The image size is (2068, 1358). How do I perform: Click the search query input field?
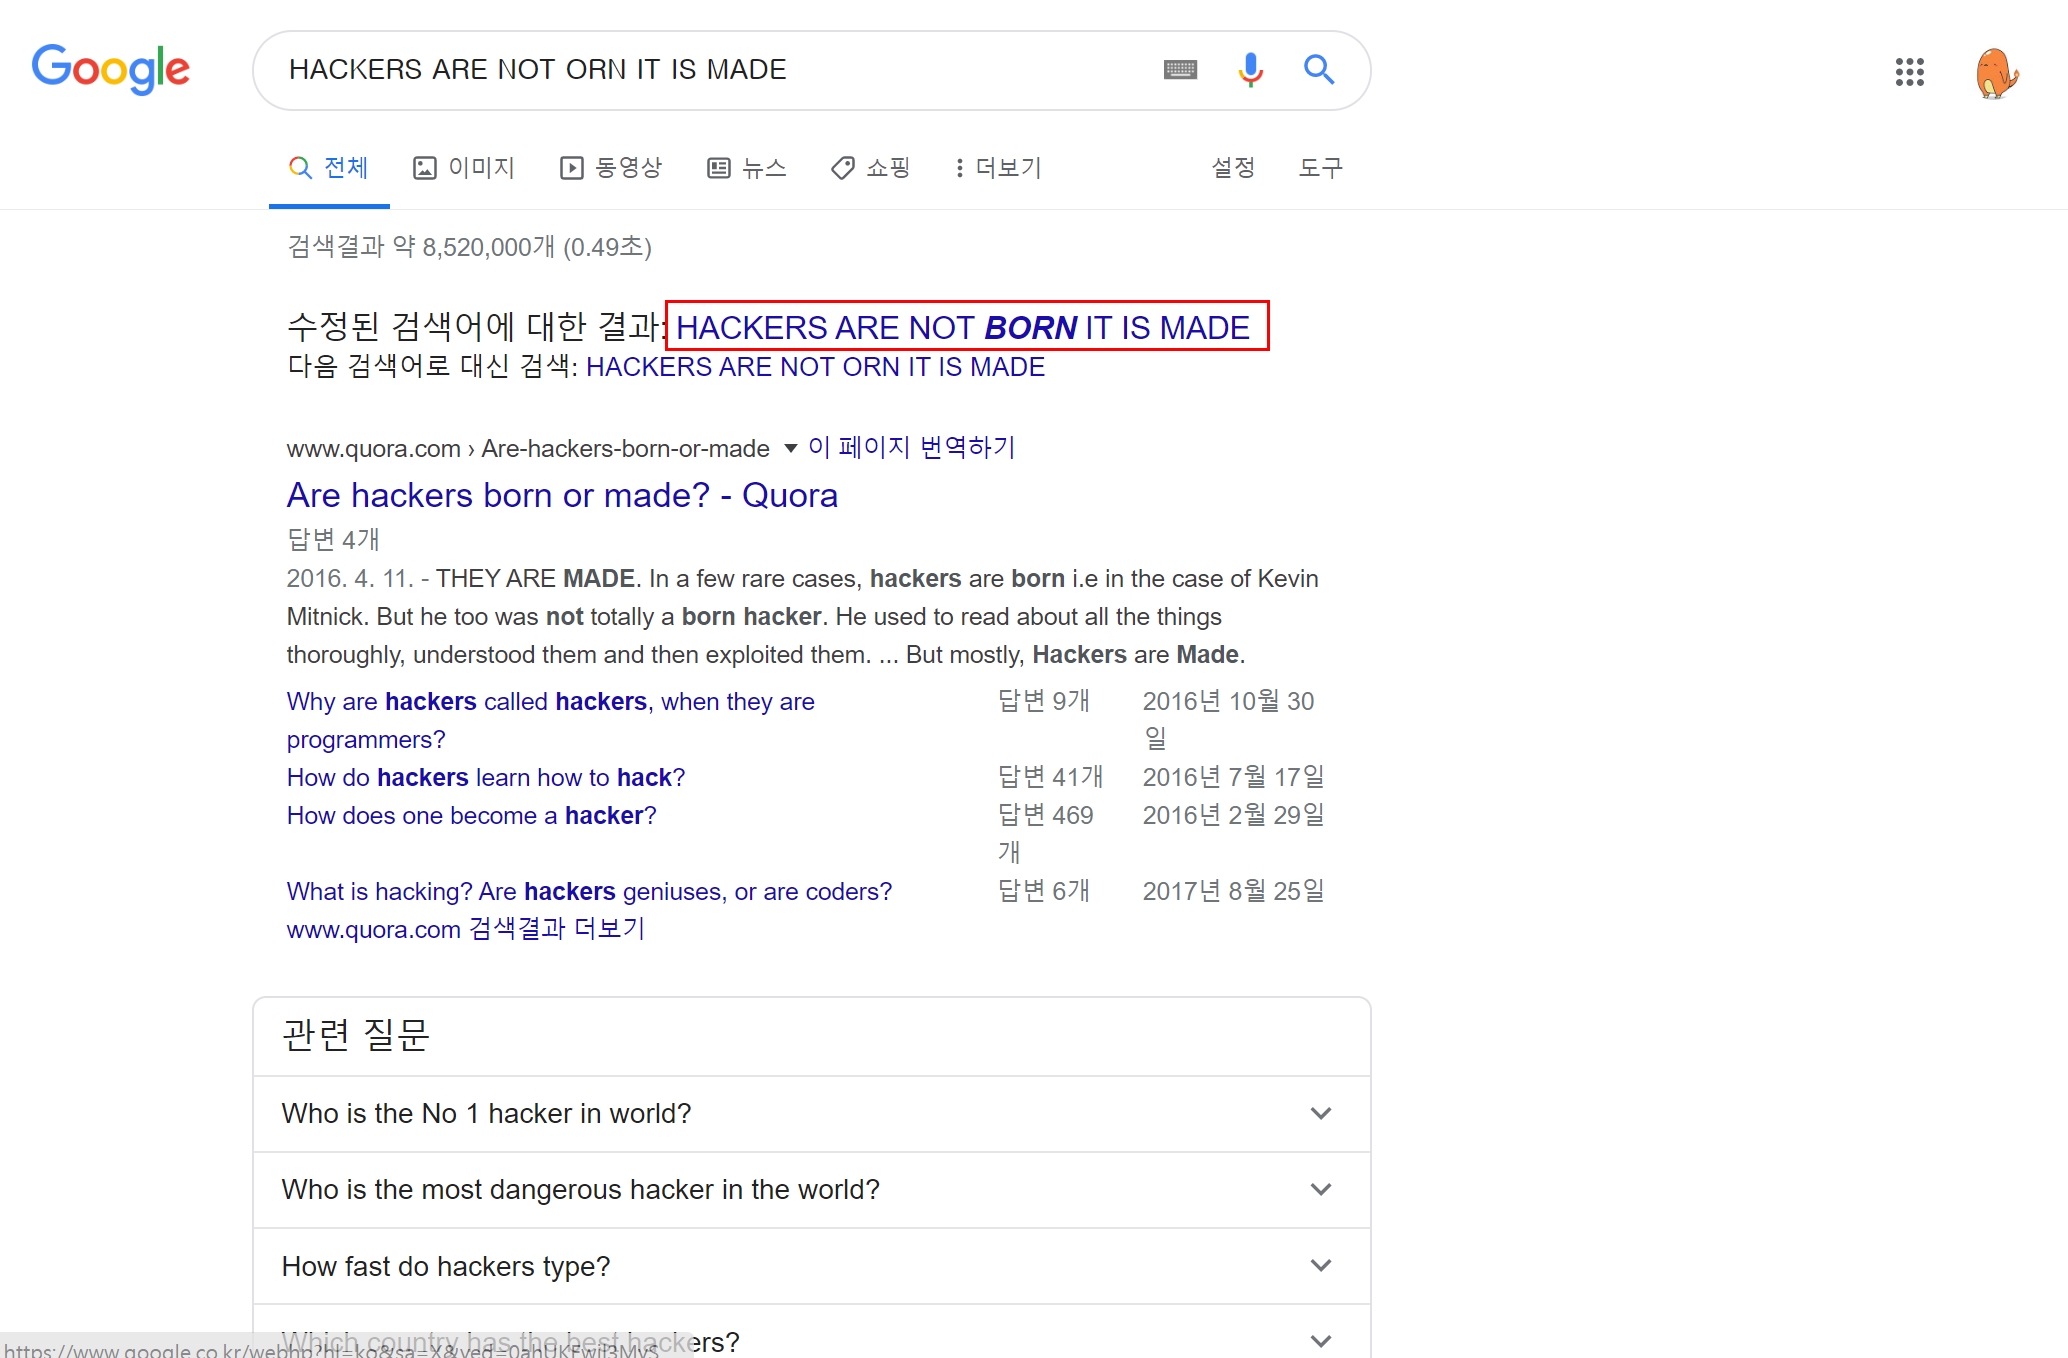click(700, 69)
